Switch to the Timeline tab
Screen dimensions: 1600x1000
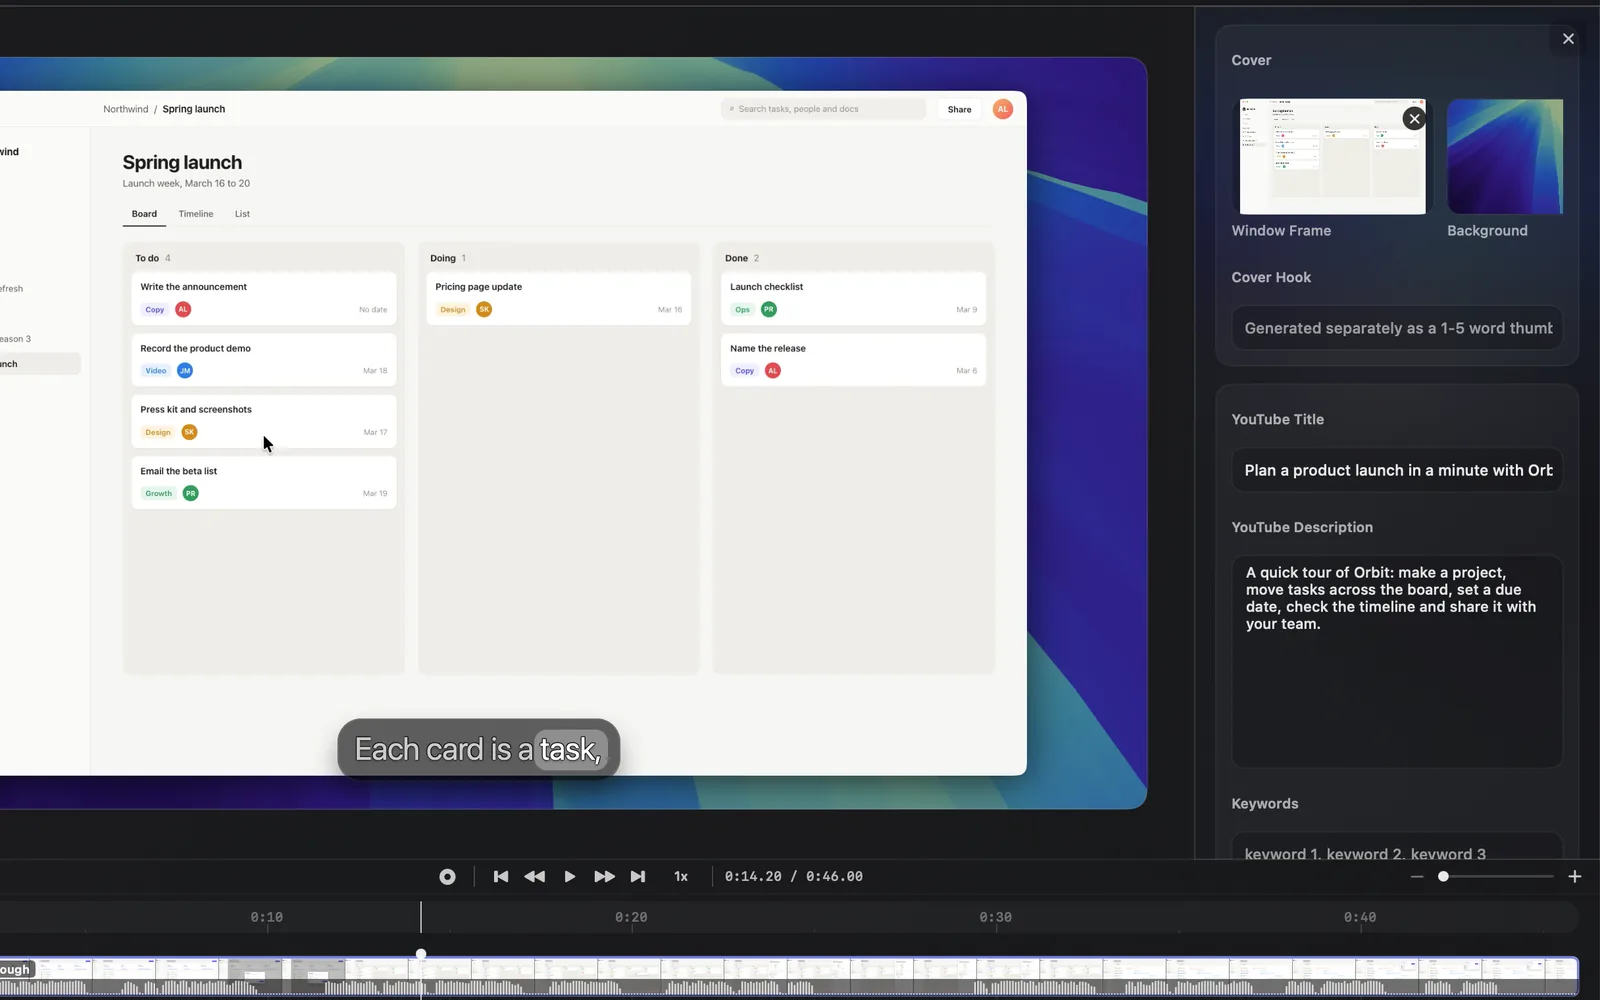196,214
